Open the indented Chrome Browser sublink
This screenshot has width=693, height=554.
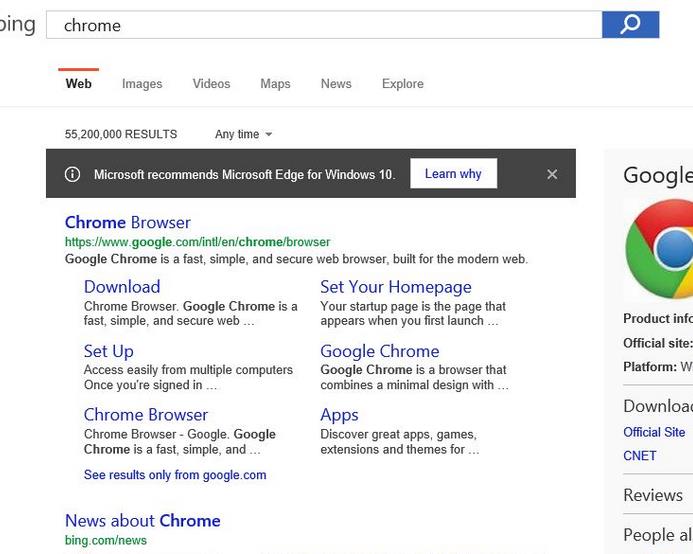pos(146,414)
